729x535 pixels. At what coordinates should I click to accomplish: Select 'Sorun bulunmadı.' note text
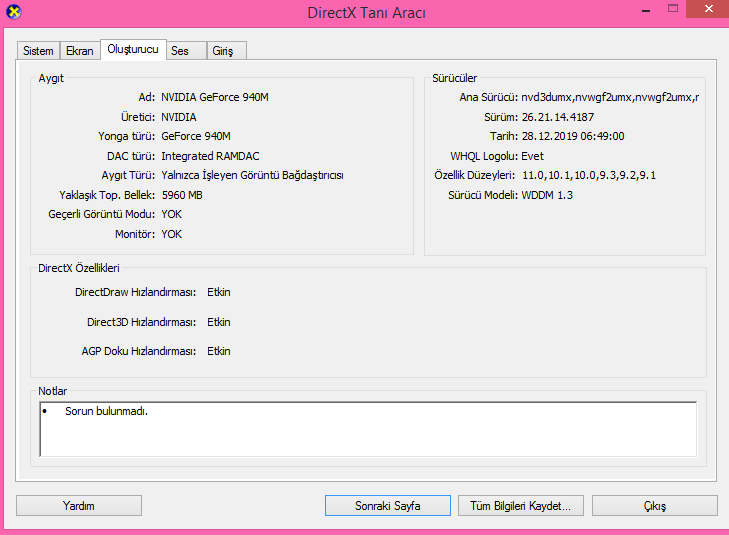pyautogui.click(x=106, y=411)
